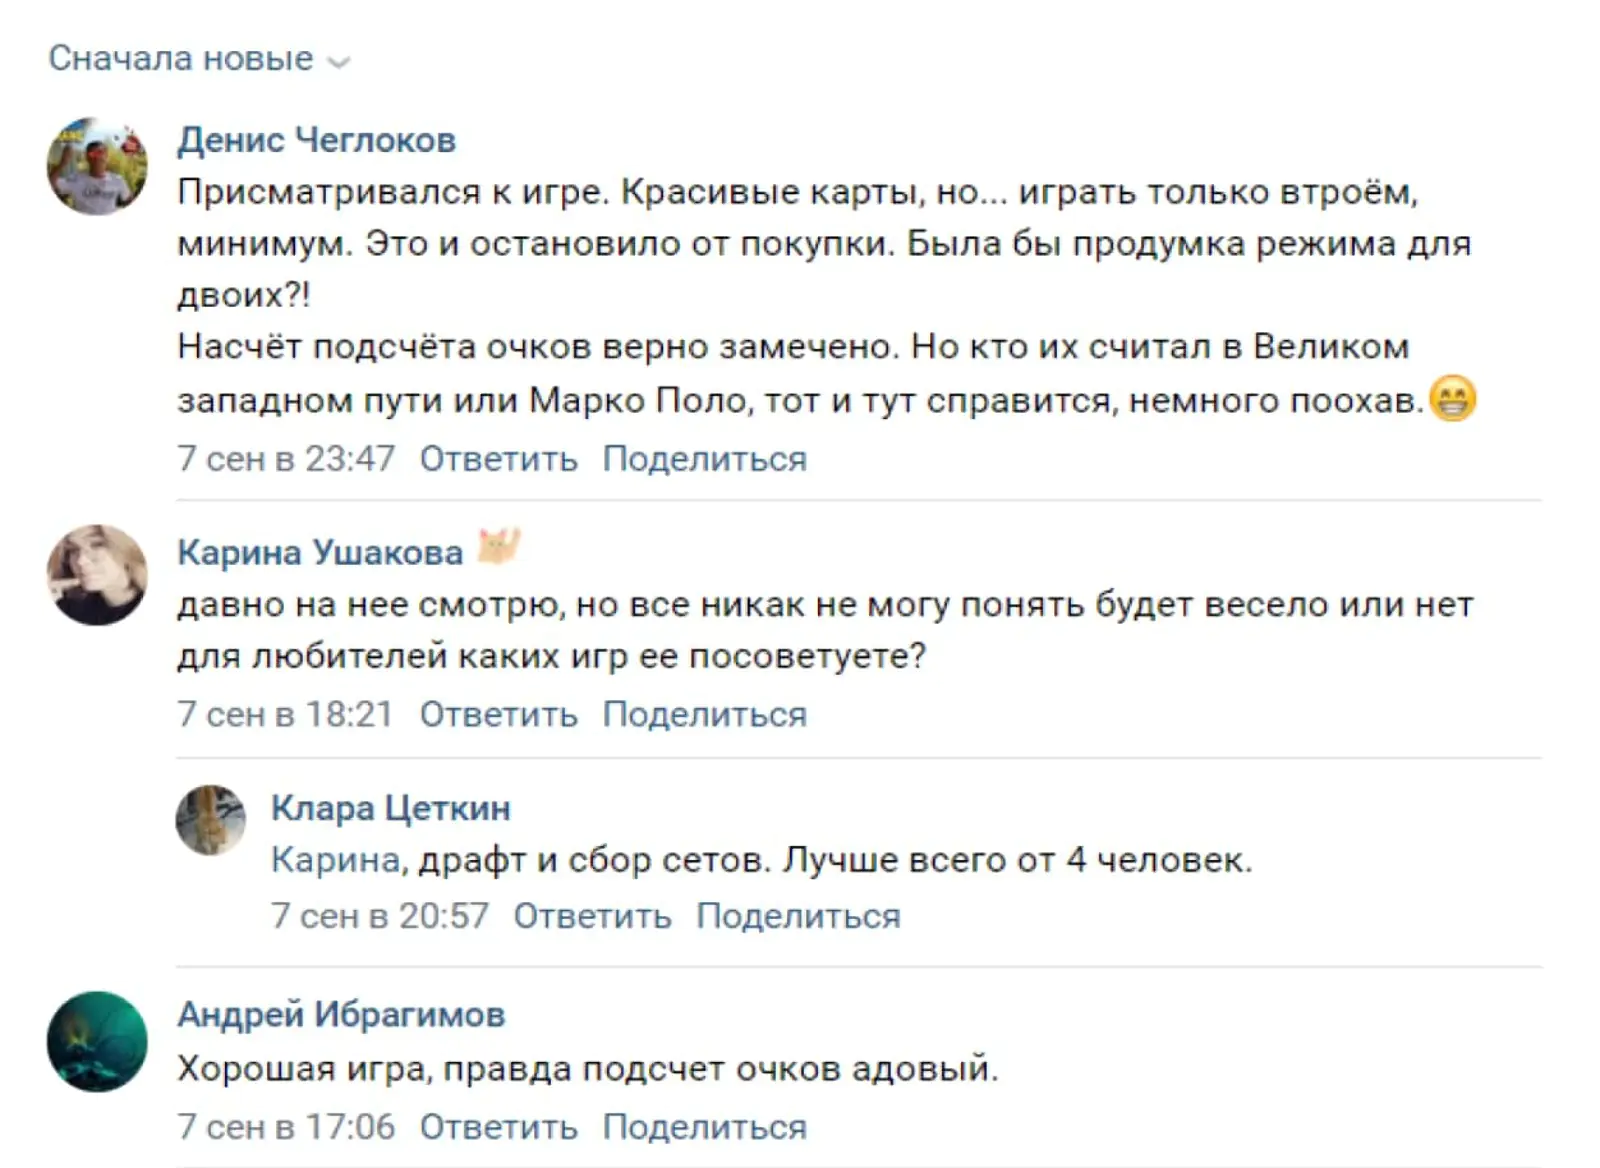
Task: Click 'Ответить' under Денис Чеглоков's comment
Action: 498,459
